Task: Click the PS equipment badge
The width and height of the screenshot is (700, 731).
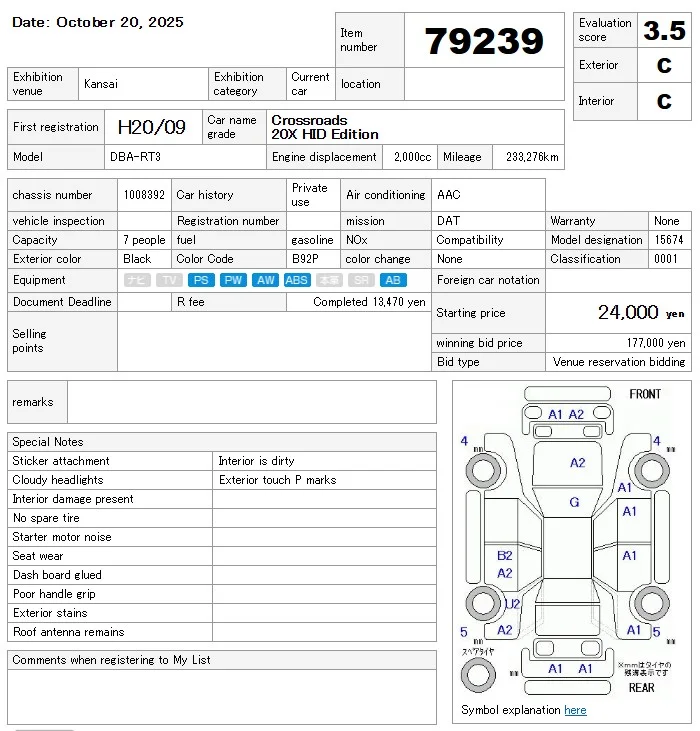Action: coord(201,280)
